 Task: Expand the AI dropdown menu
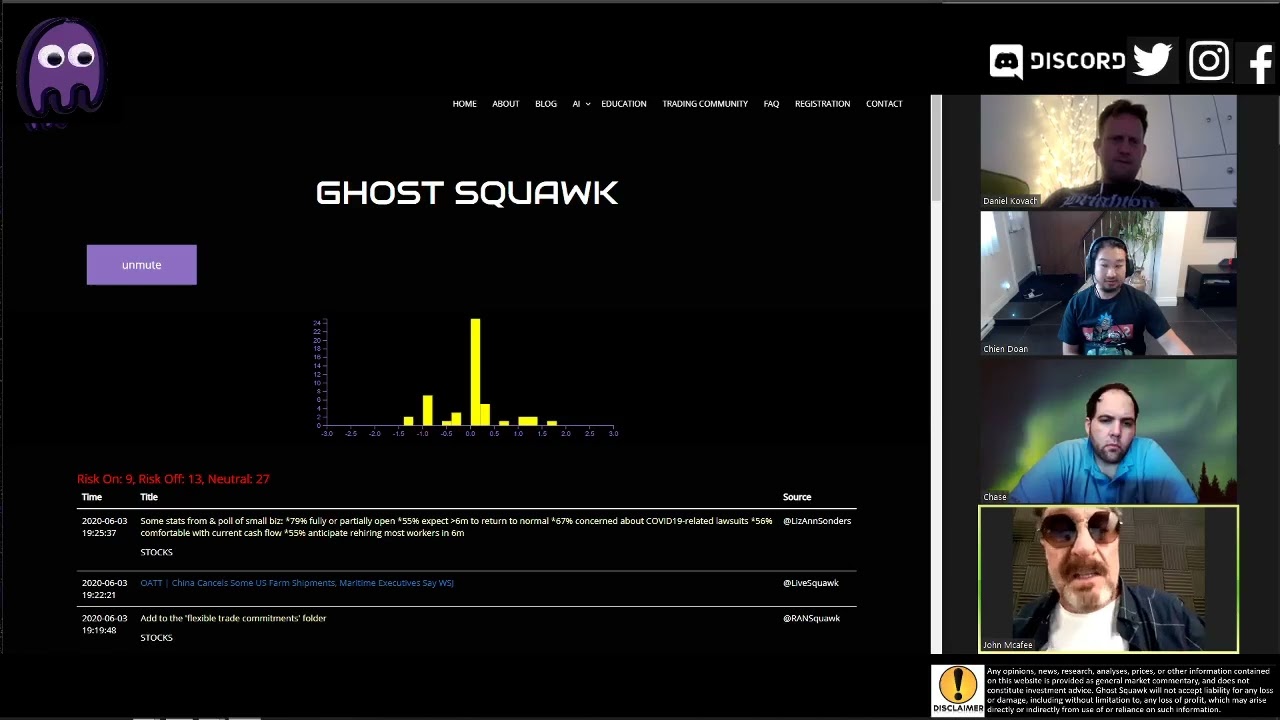581,104
